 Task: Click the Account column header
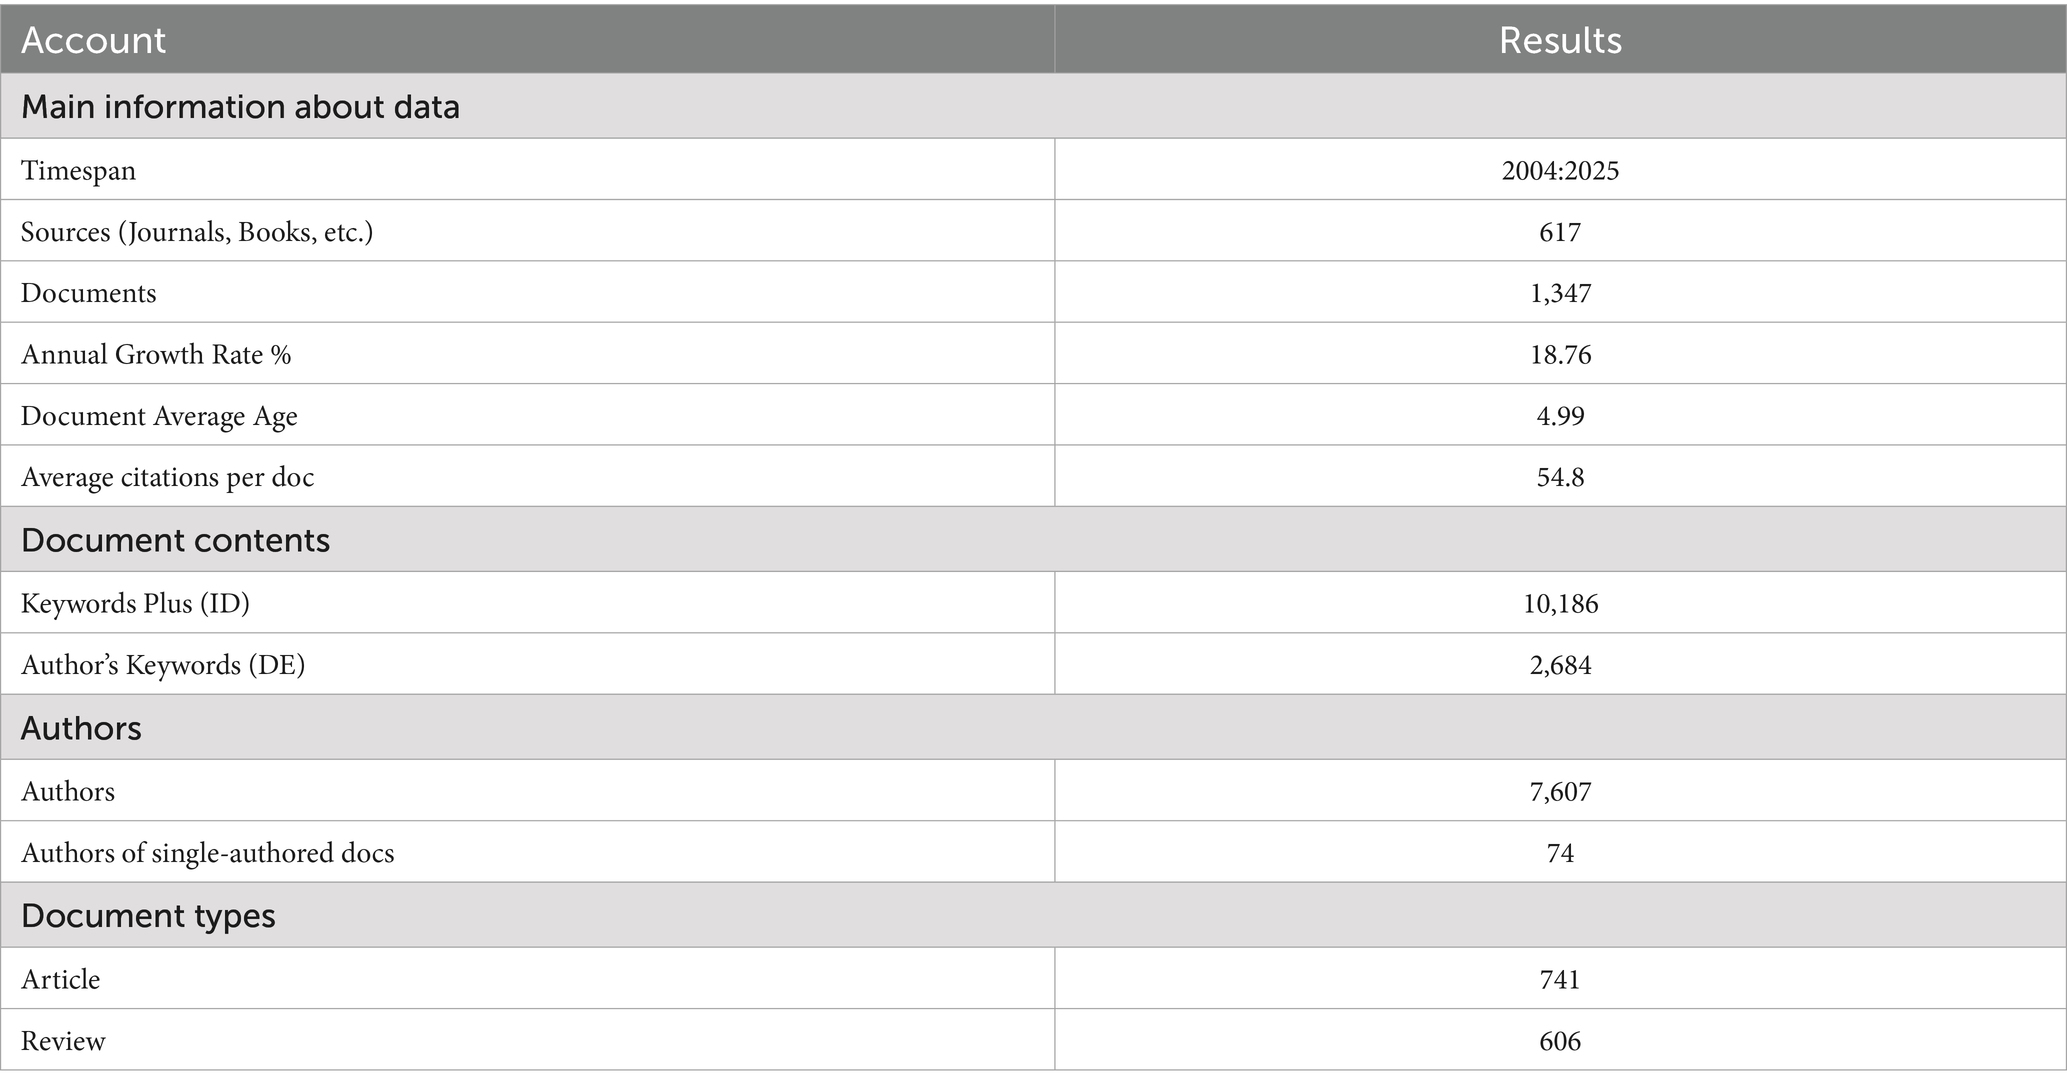click(x=93, y=40)
